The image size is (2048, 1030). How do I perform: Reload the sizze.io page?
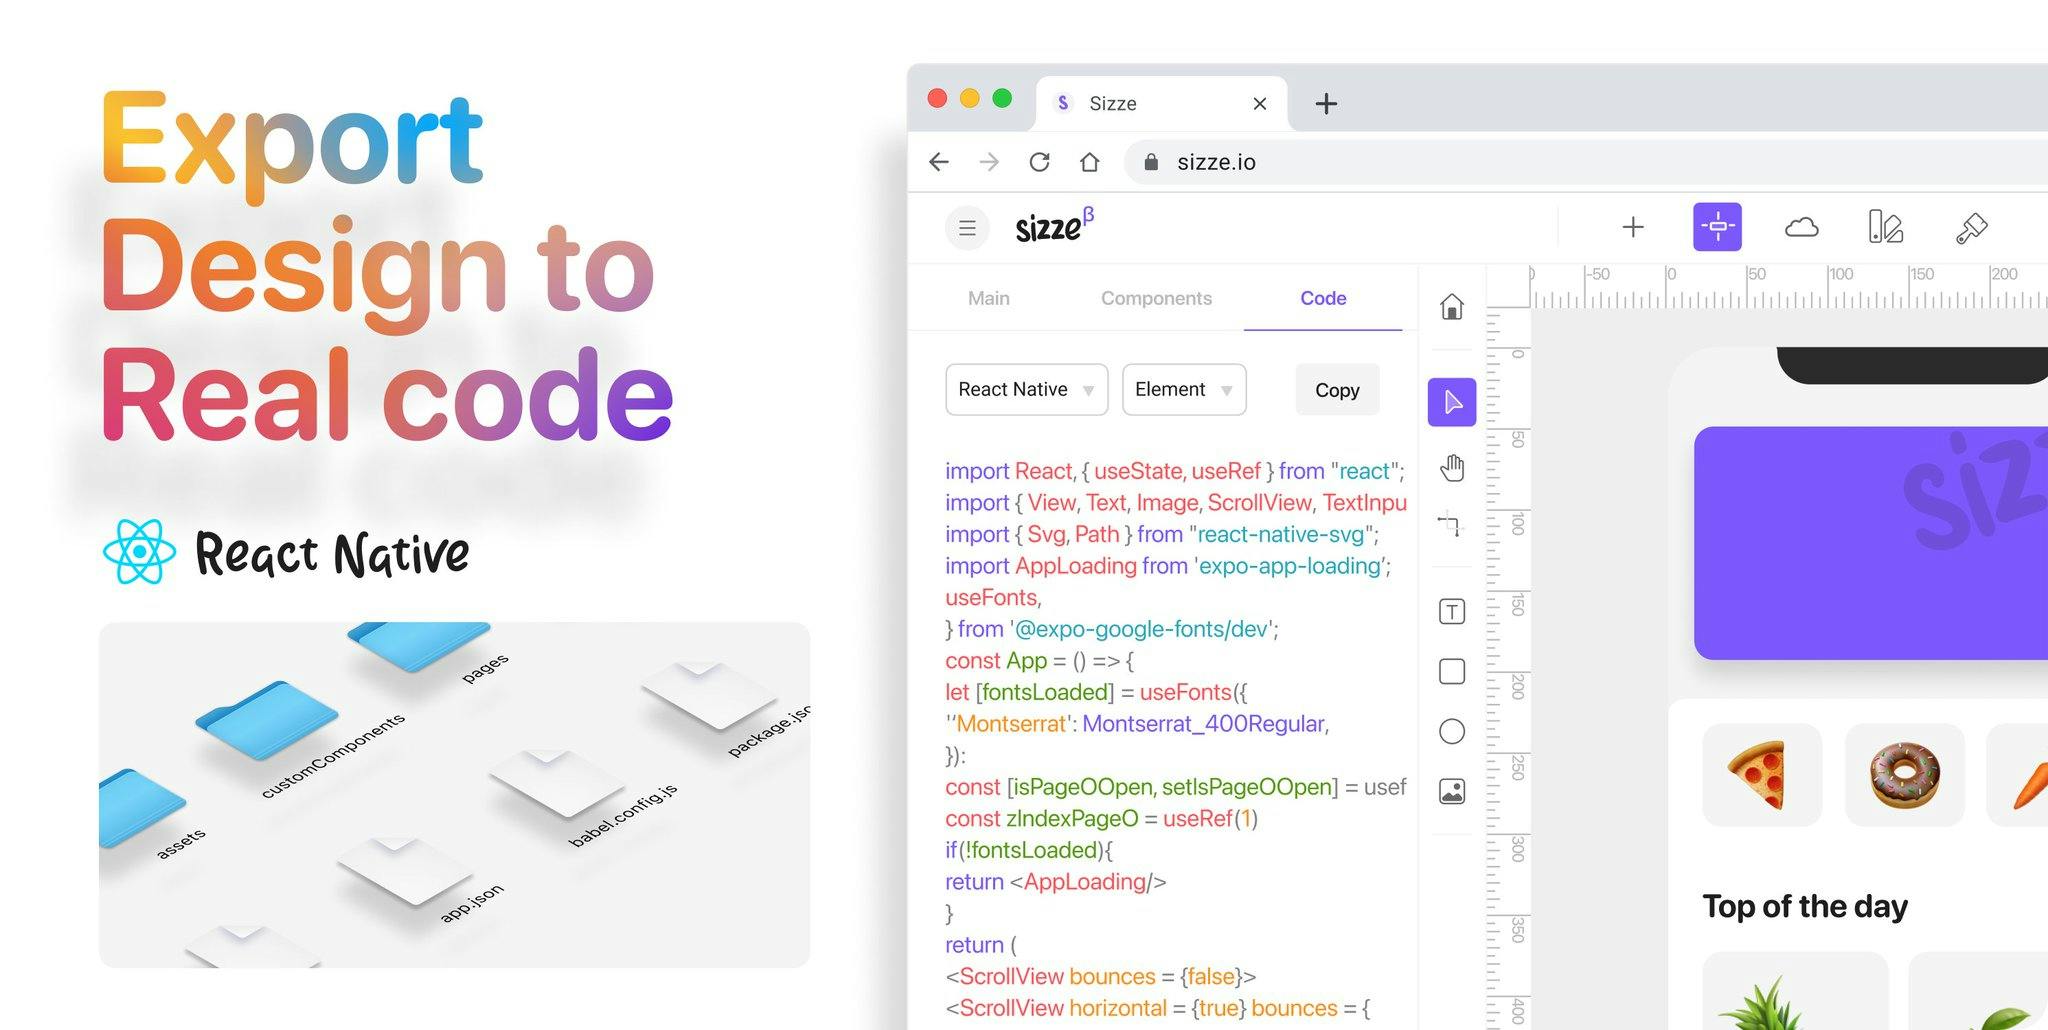1039,162
